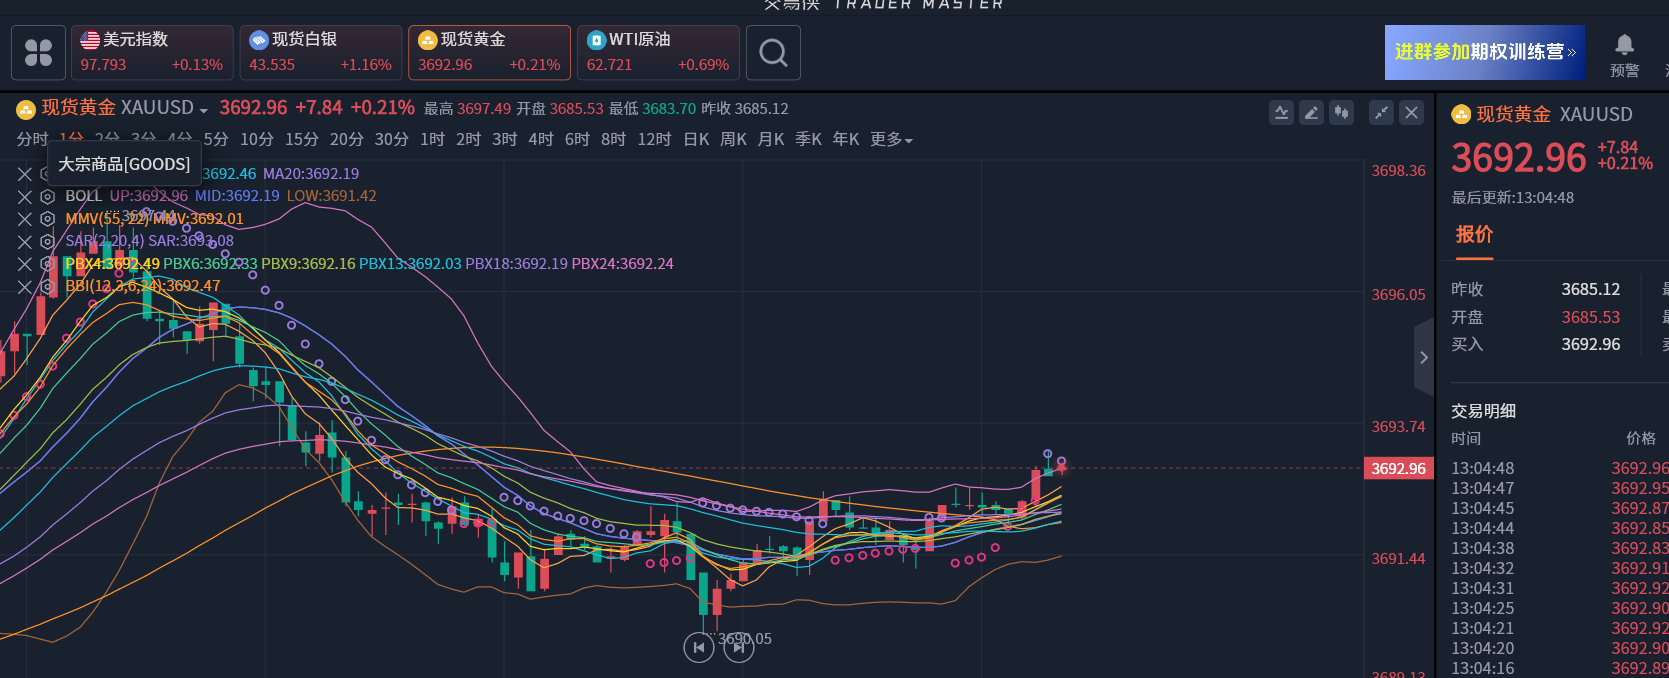The image size is (1669, 678).
Task: Switch to 日K daily chart
Action: 696,139
